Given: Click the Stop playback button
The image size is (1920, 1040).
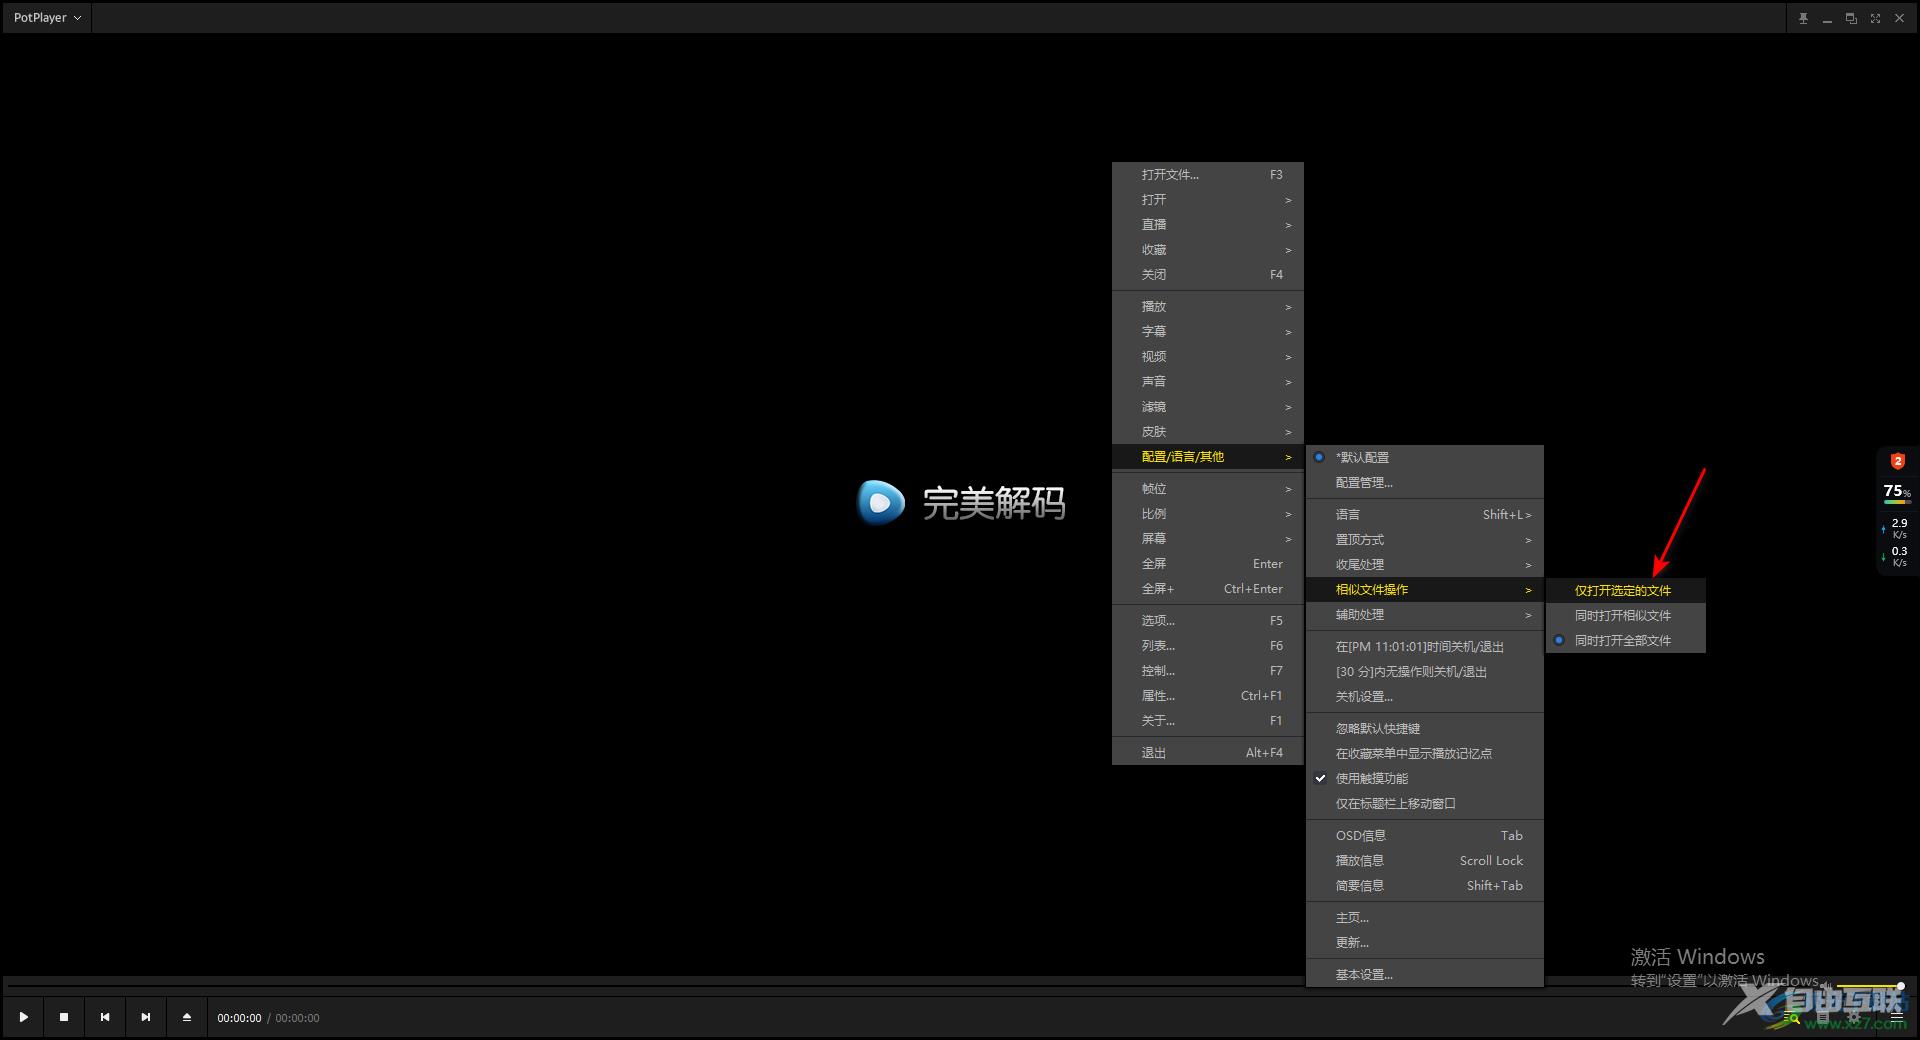Looking at the screenshot, I should click(x=64, y=1017).
